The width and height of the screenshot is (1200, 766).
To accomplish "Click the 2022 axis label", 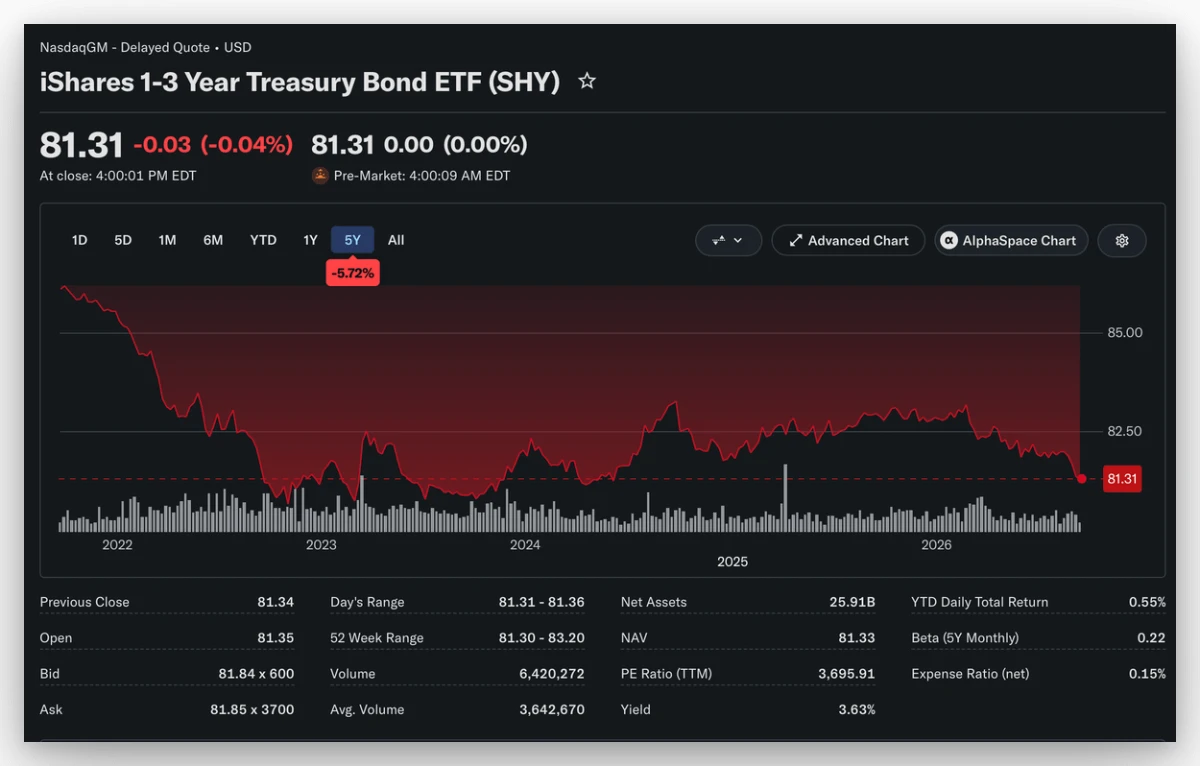I will coord(117,545).
